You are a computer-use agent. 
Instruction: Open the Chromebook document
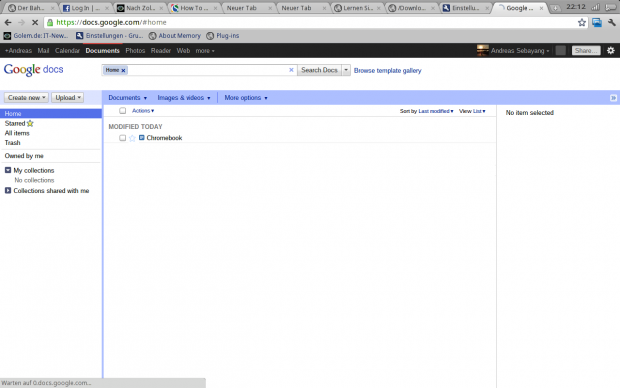164,138
